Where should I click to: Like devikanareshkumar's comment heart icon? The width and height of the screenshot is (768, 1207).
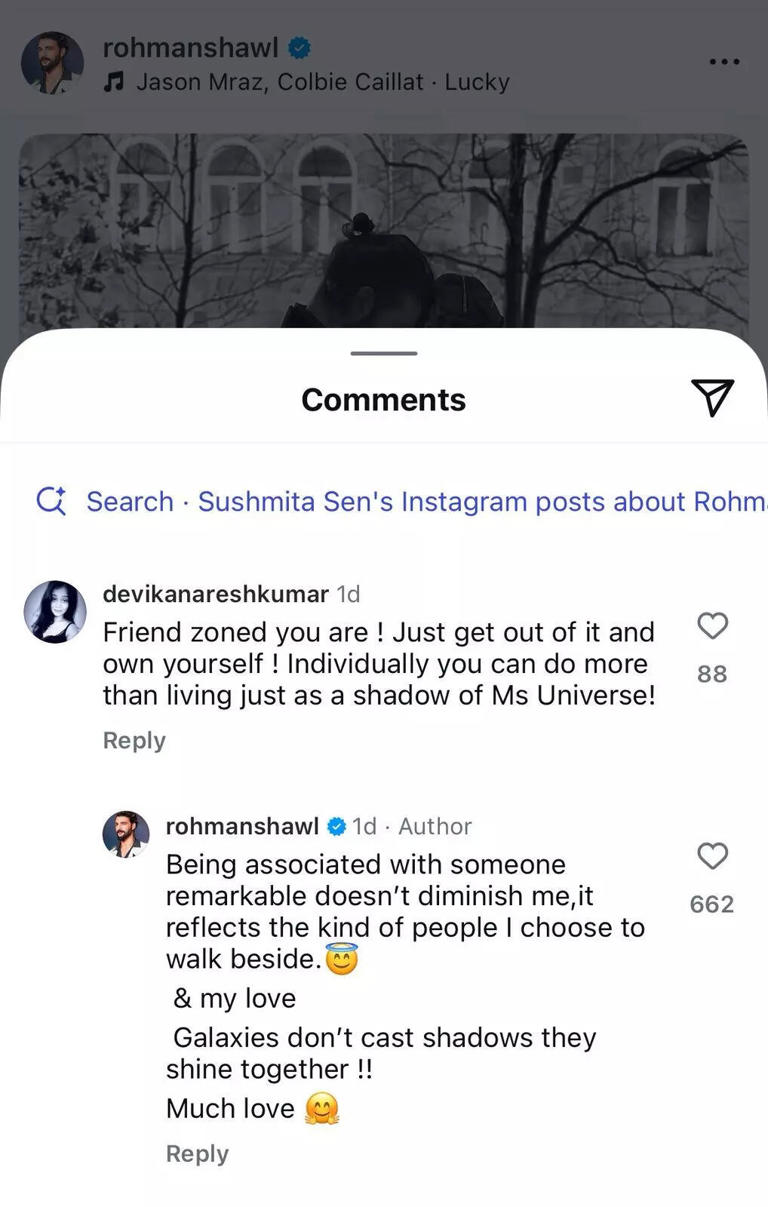[711, 626]
